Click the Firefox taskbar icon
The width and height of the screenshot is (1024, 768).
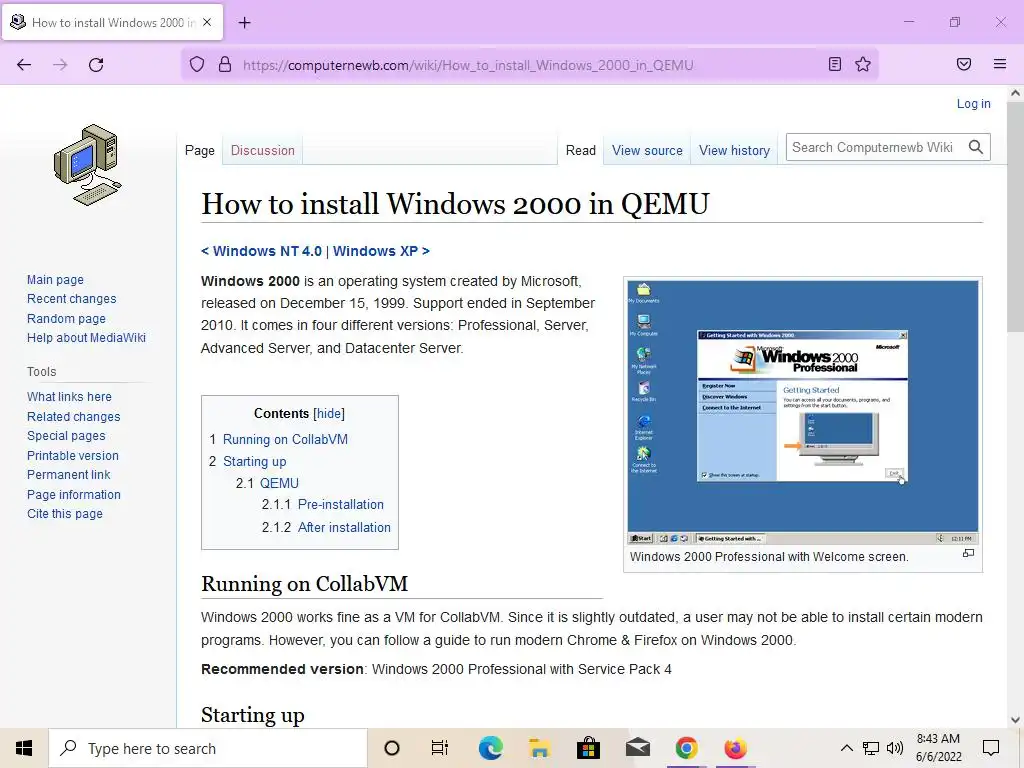pyautogui.click(x=735, y=748)
